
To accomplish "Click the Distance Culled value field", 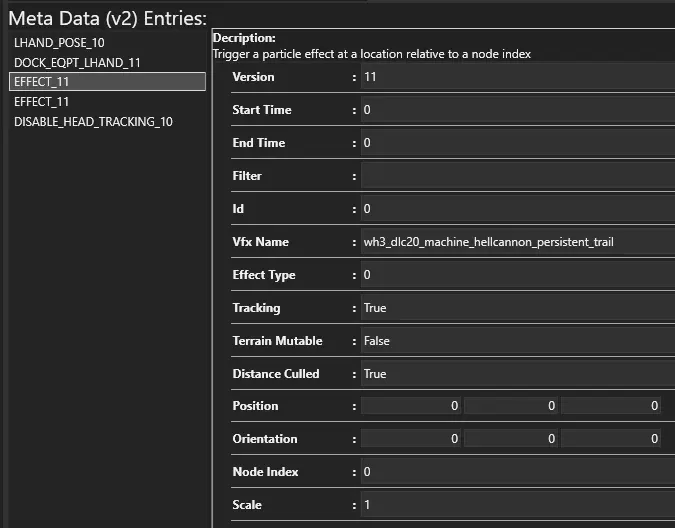I will click(x=517, y=374).
